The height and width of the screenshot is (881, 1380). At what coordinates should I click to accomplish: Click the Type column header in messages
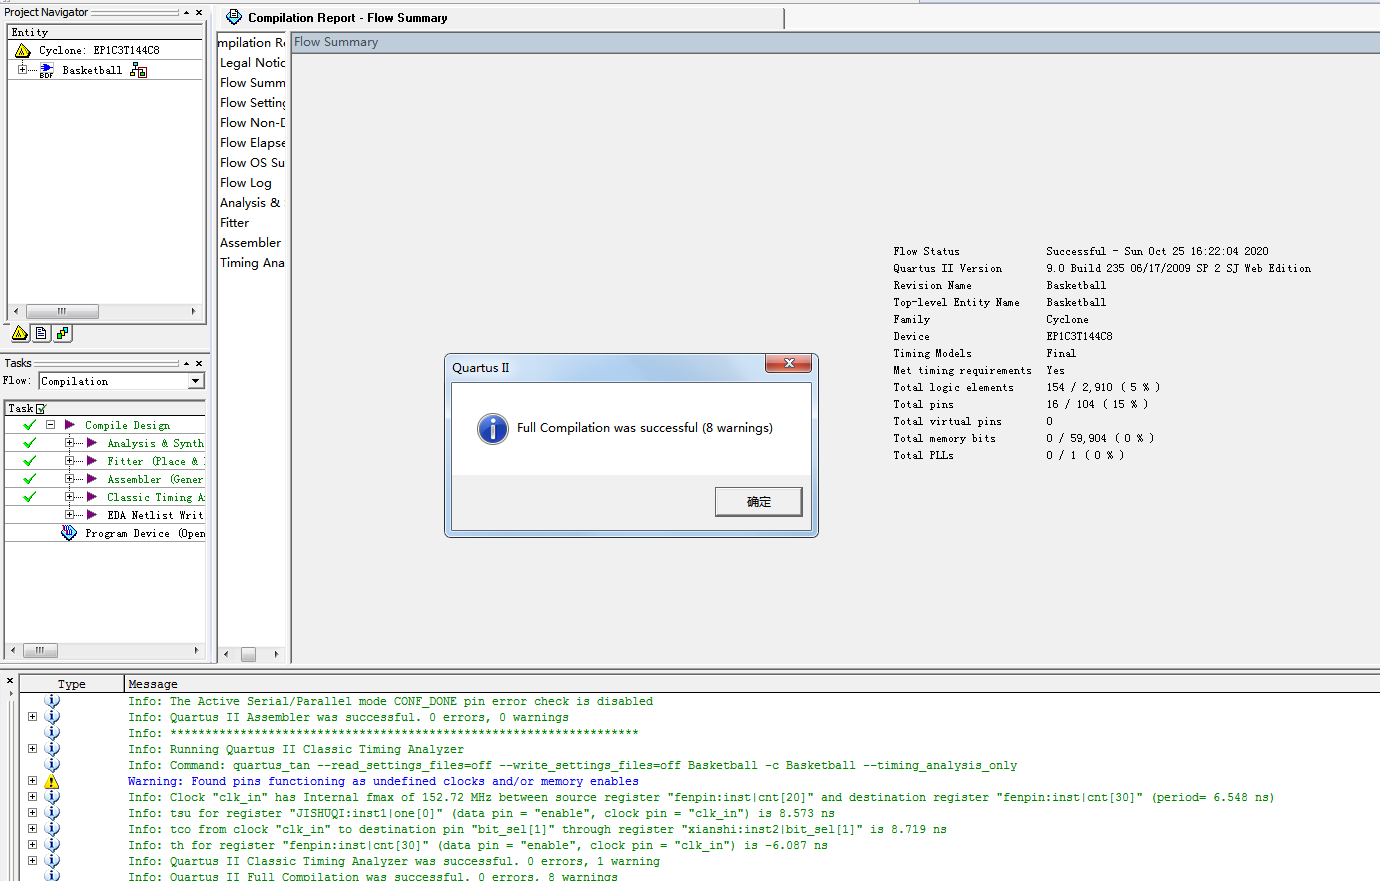click(x=72, y=684)
